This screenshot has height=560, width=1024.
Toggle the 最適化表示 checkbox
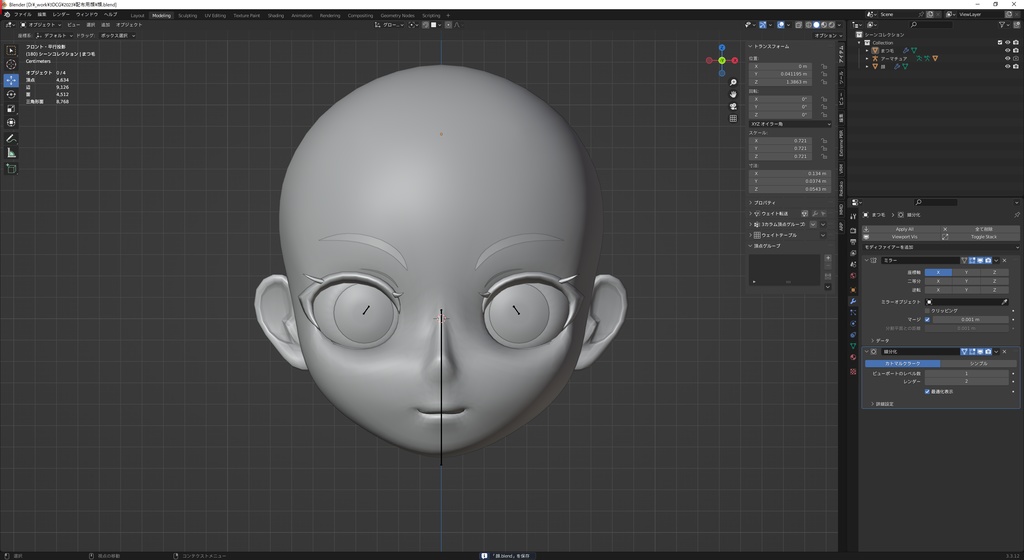pos(927,391)
